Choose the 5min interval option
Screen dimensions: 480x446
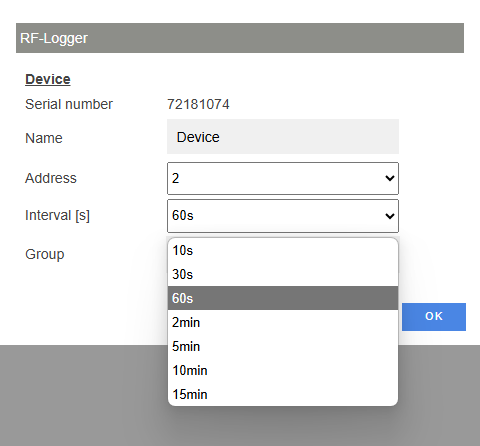coord(283,346)
